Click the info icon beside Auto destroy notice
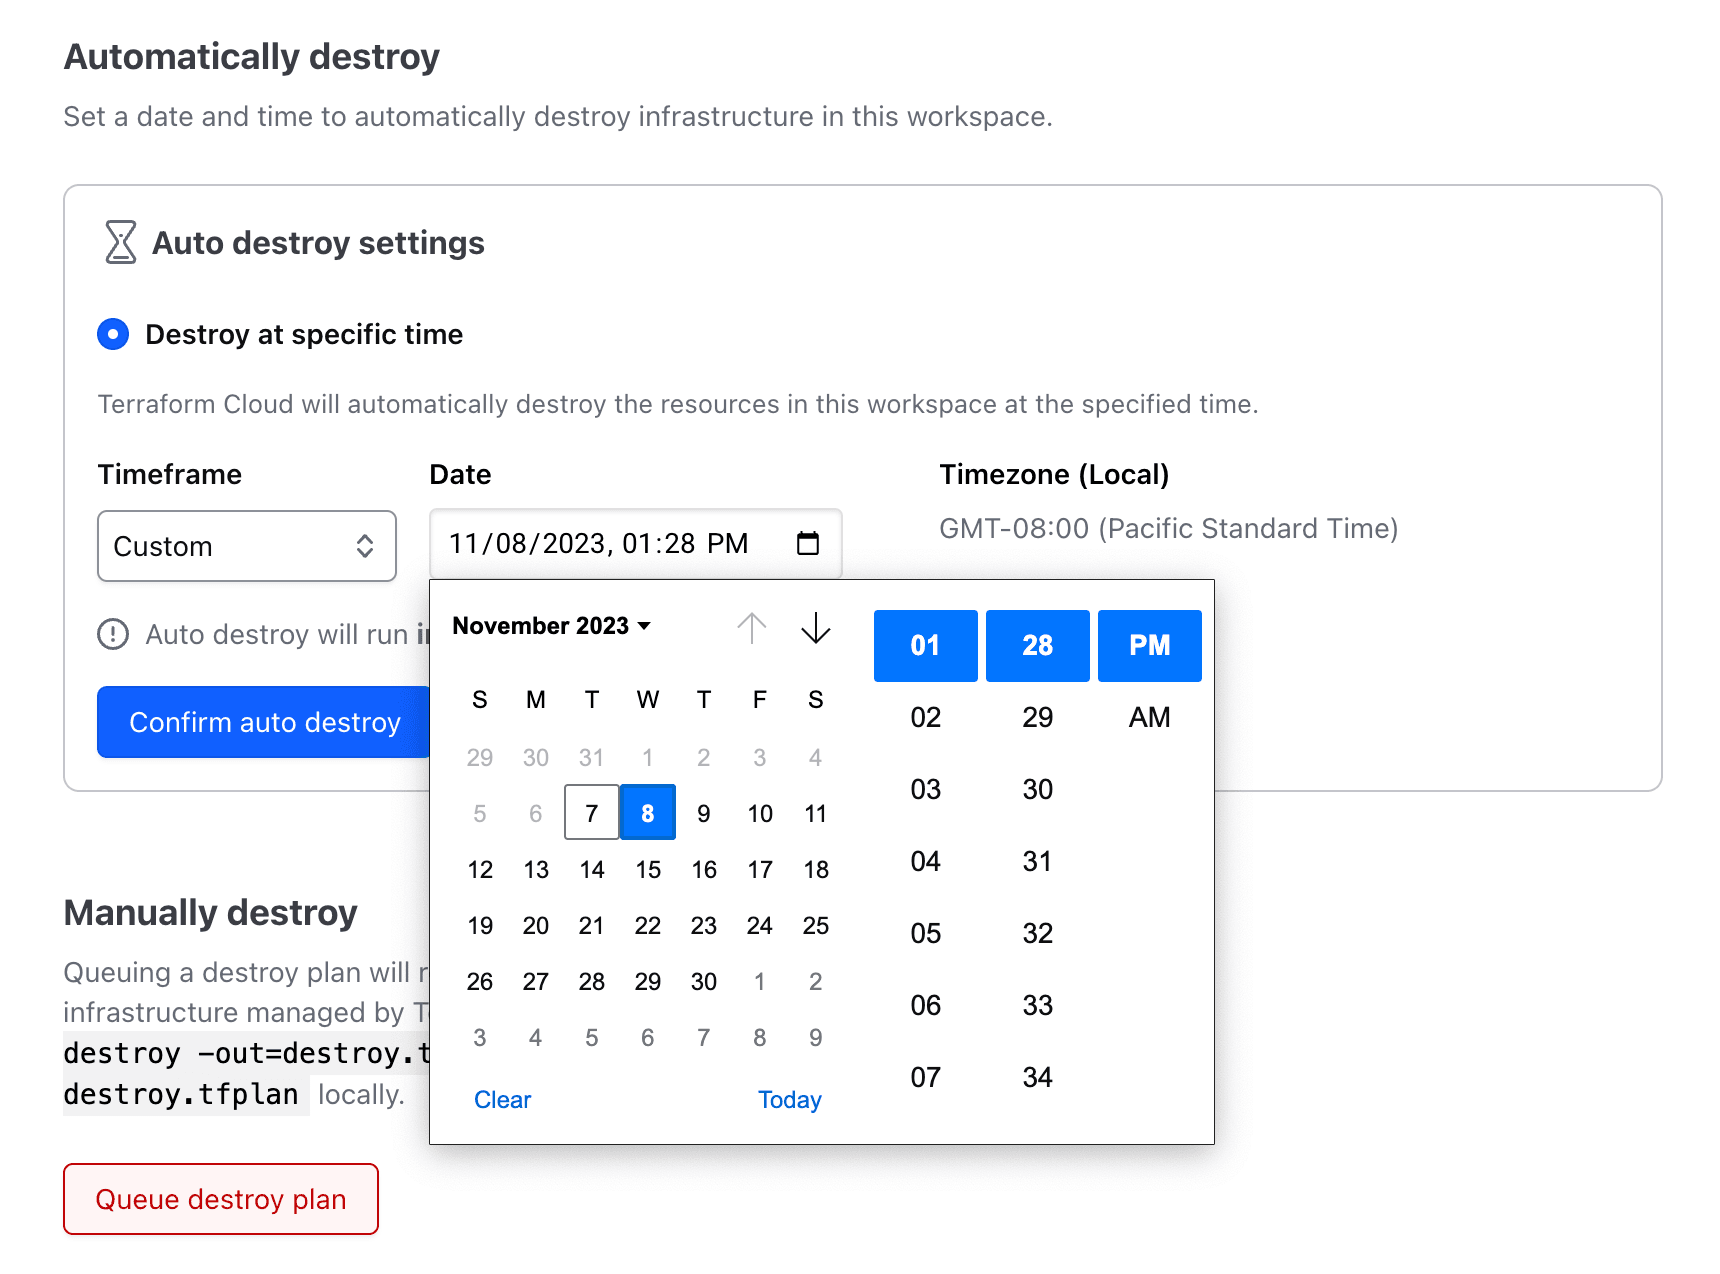 pos(113,634)
